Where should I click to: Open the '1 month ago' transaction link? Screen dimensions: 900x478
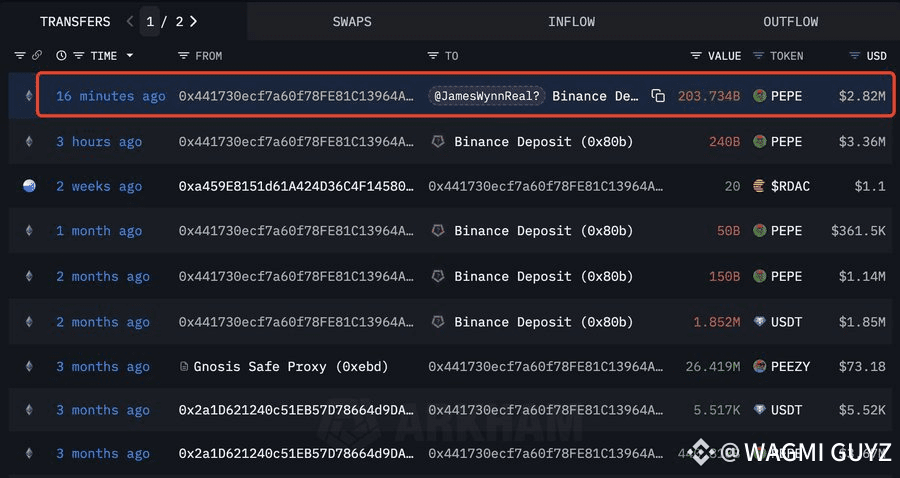coord(99,231)
